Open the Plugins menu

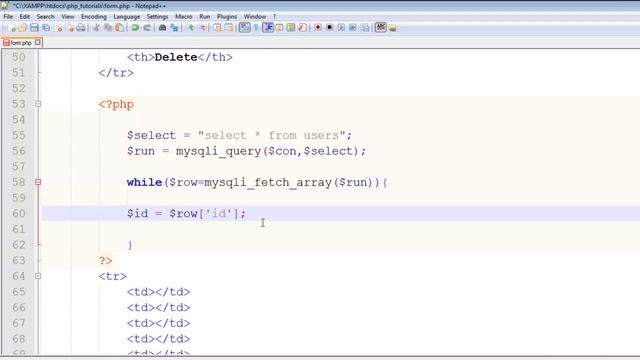(227, 17)
